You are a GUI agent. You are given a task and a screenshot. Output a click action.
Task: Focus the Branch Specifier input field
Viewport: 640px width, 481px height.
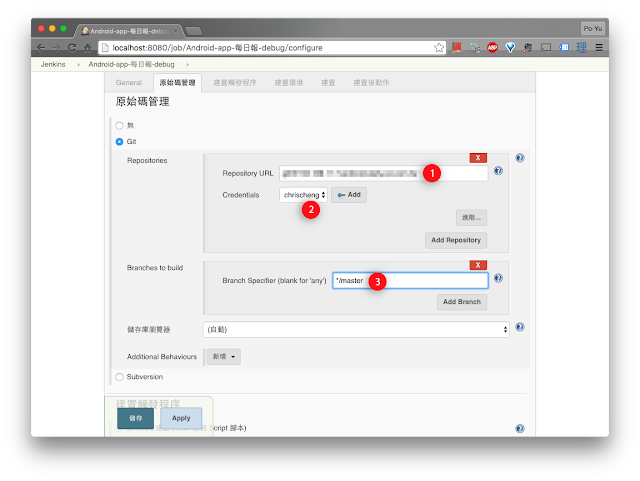tap(410, 281)
